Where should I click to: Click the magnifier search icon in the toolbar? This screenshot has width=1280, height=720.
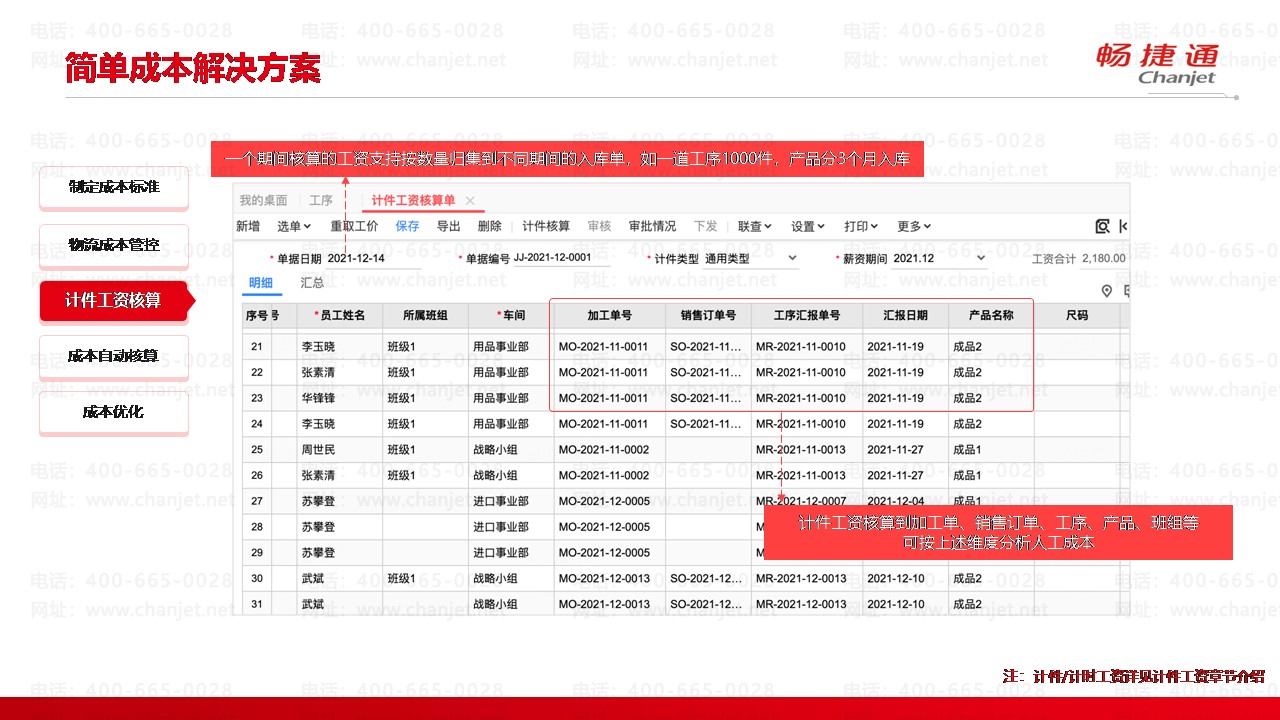pyautogui.click(x=1103, y=226)
